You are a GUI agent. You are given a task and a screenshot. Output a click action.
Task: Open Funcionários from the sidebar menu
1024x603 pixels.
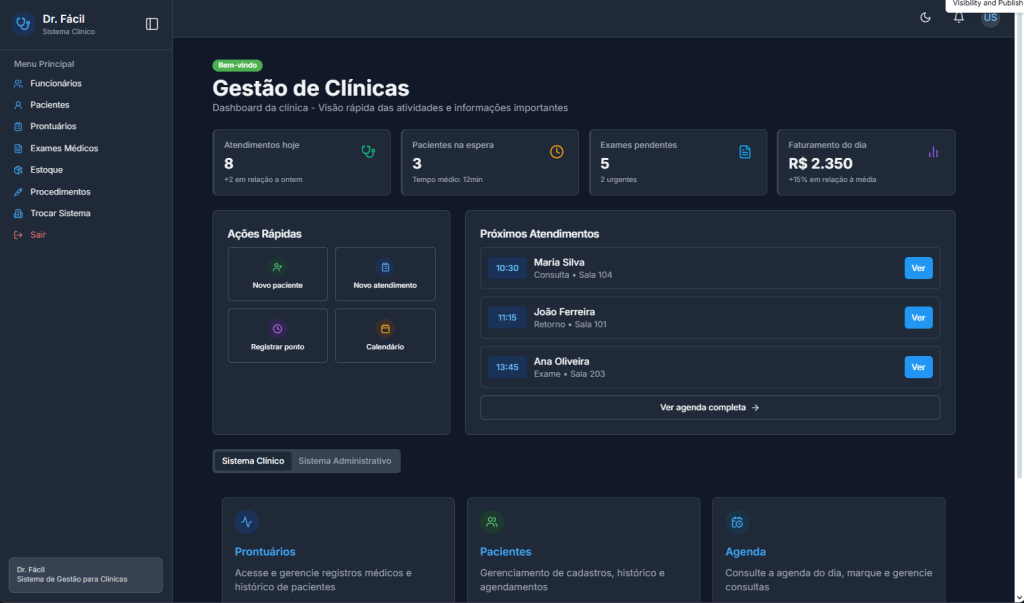(x=55, y=83)
